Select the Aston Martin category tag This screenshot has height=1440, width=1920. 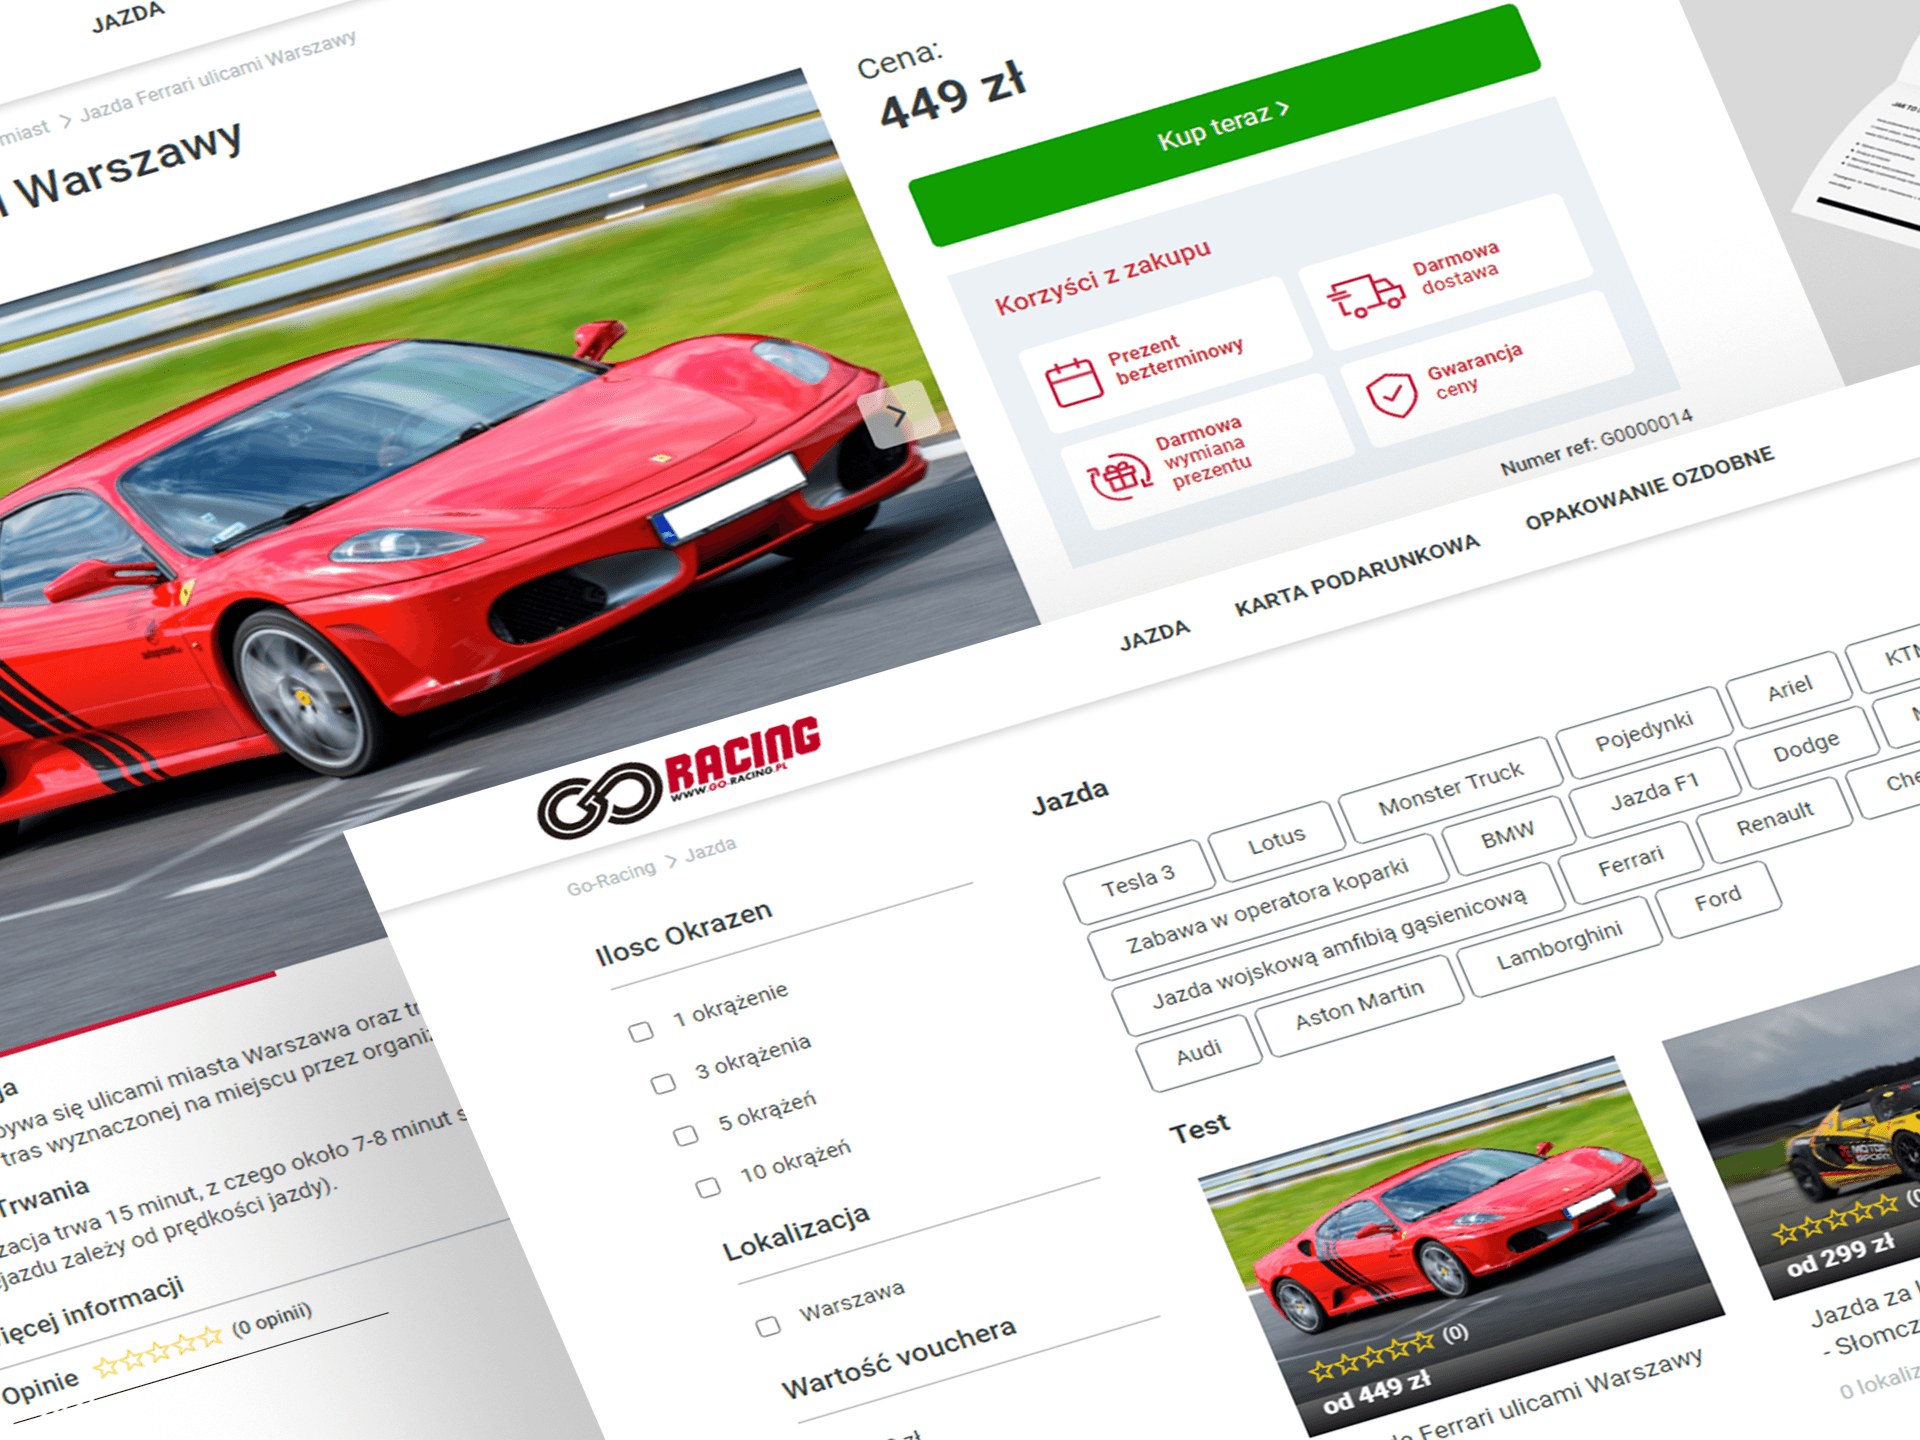coord(1359,1005)
